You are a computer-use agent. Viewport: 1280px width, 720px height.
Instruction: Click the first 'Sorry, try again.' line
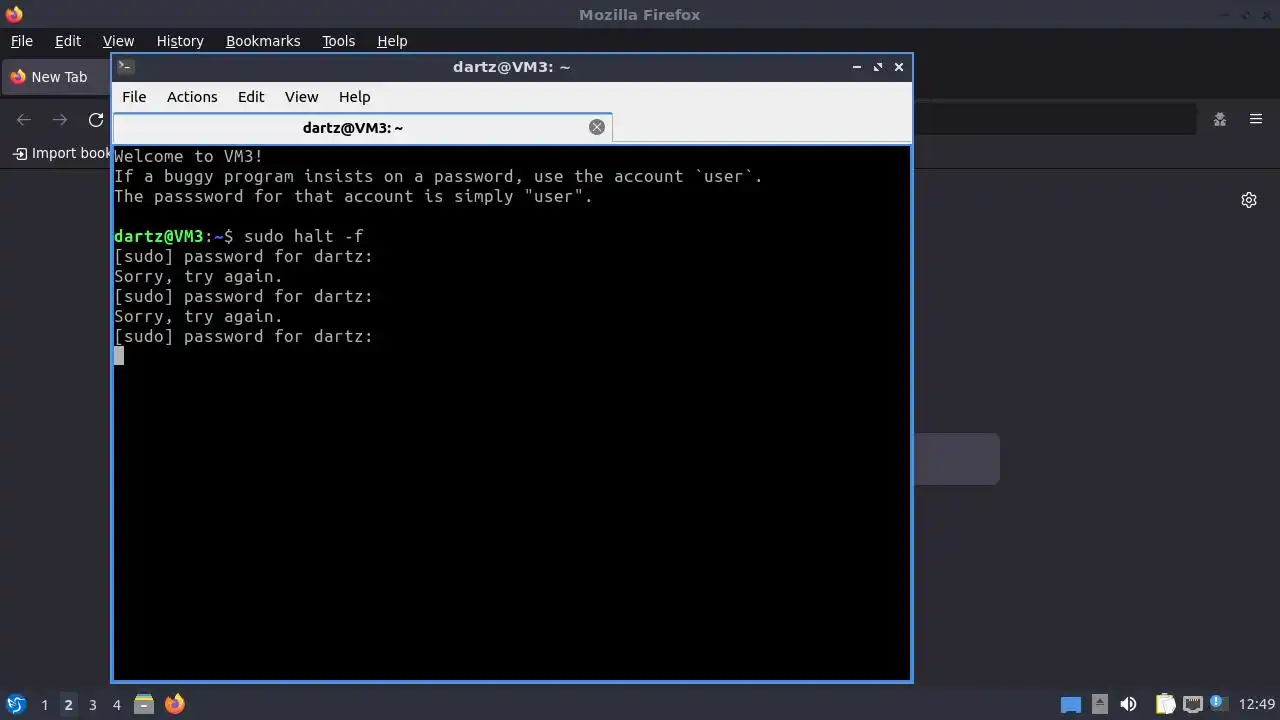198,276
